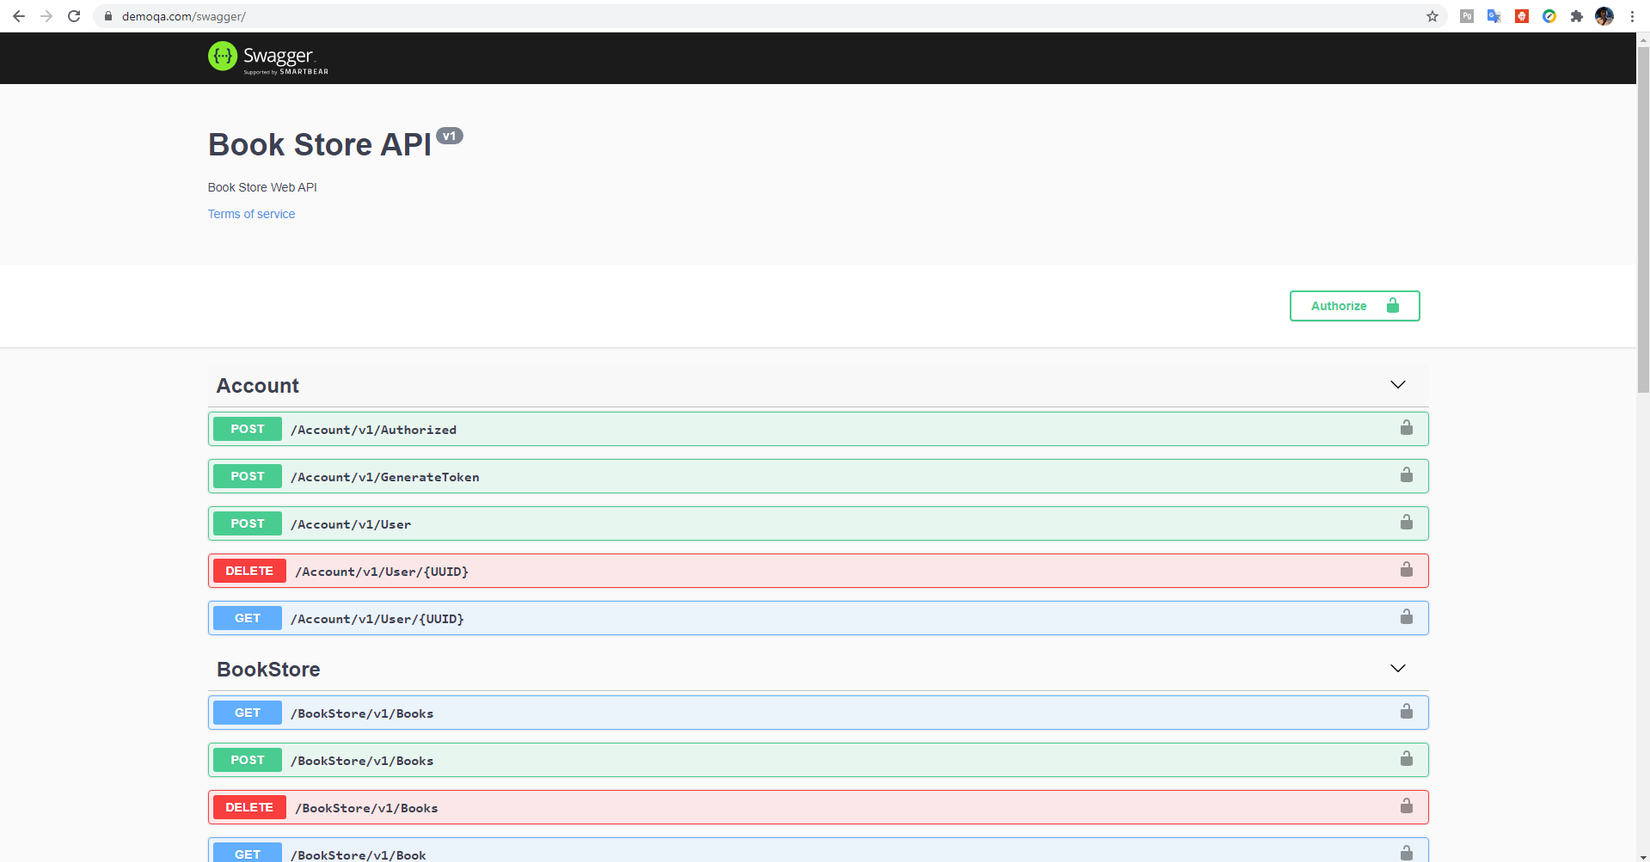Click the lock on DELETE /BookStore/v1/Books

[1406, 806]
